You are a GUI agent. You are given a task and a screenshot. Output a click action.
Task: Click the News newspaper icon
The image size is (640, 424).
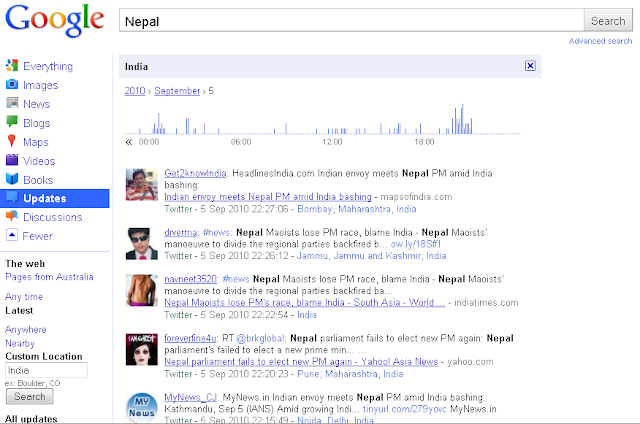pos(12,103)
